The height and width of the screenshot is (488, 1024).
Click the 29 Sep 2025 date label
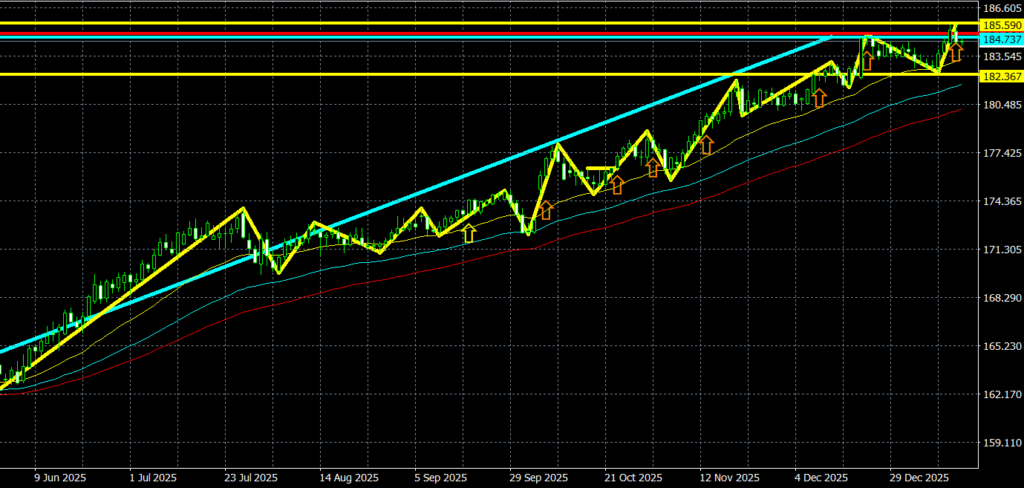click(x=540, y=478)
